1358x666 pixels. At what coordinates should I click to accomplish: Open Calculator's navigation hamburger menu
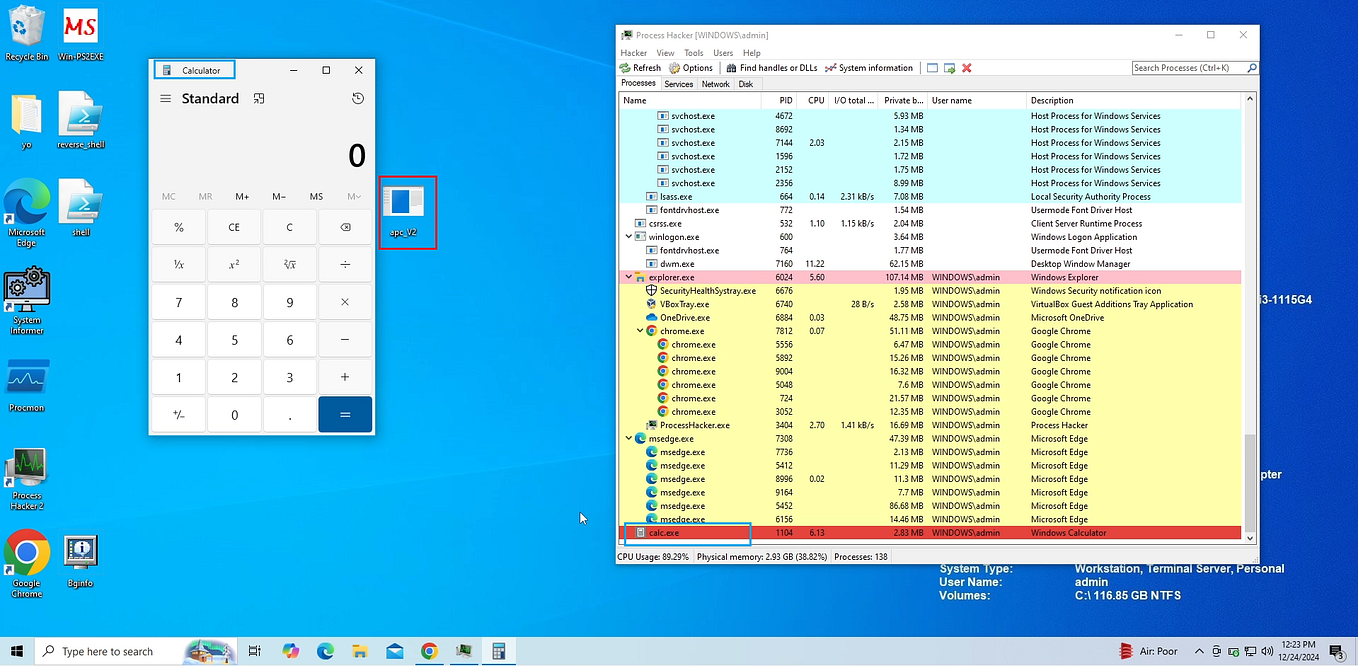[x=165, y=98]
